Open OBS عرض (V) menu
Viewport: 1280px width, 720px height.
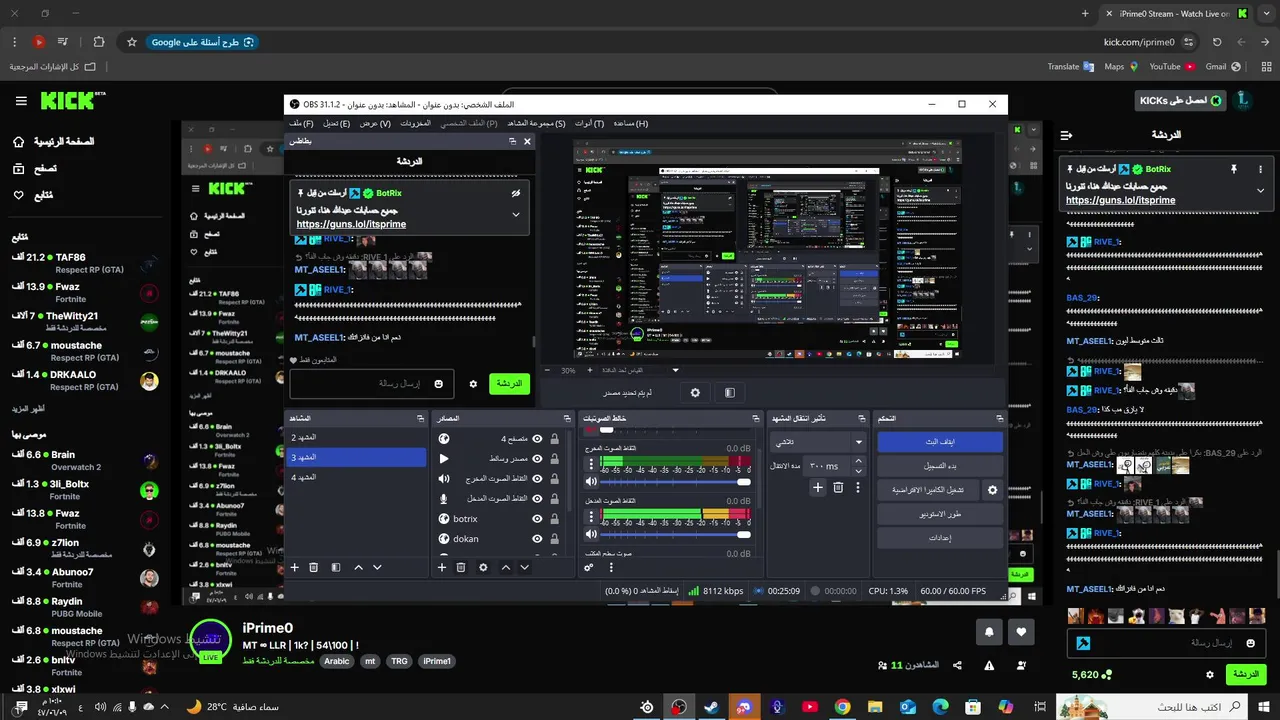click(375, 123)
